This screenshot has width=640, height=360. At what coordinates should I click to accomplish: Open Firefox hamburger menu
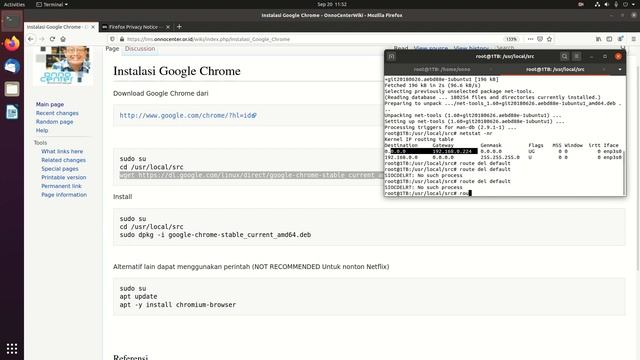click(x=633, y=39)
